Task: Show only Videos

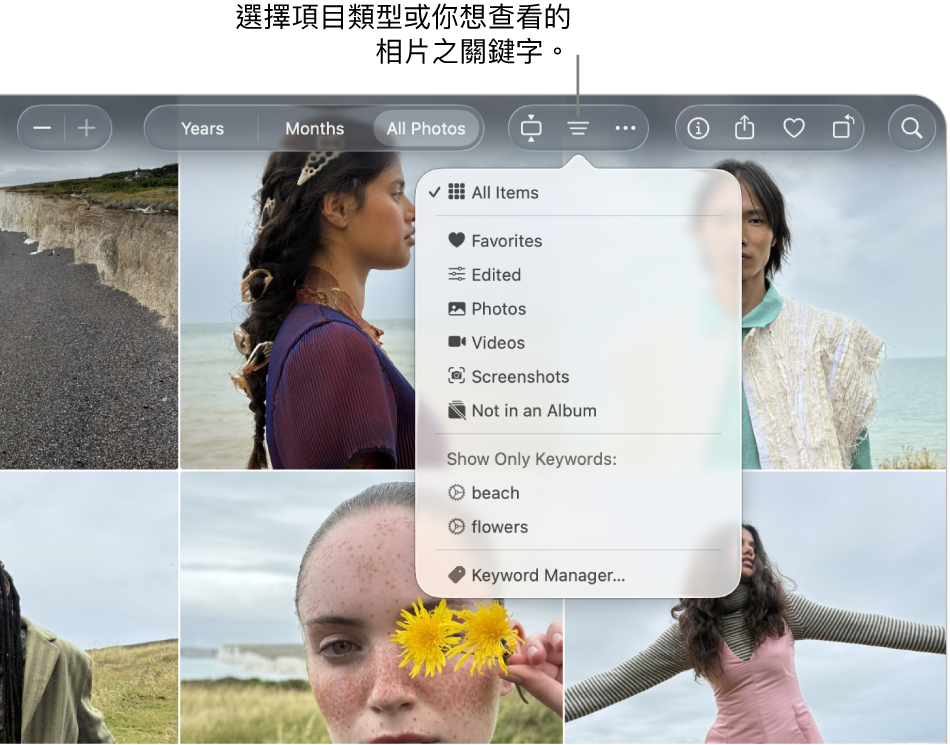Action: pos(578,343)
